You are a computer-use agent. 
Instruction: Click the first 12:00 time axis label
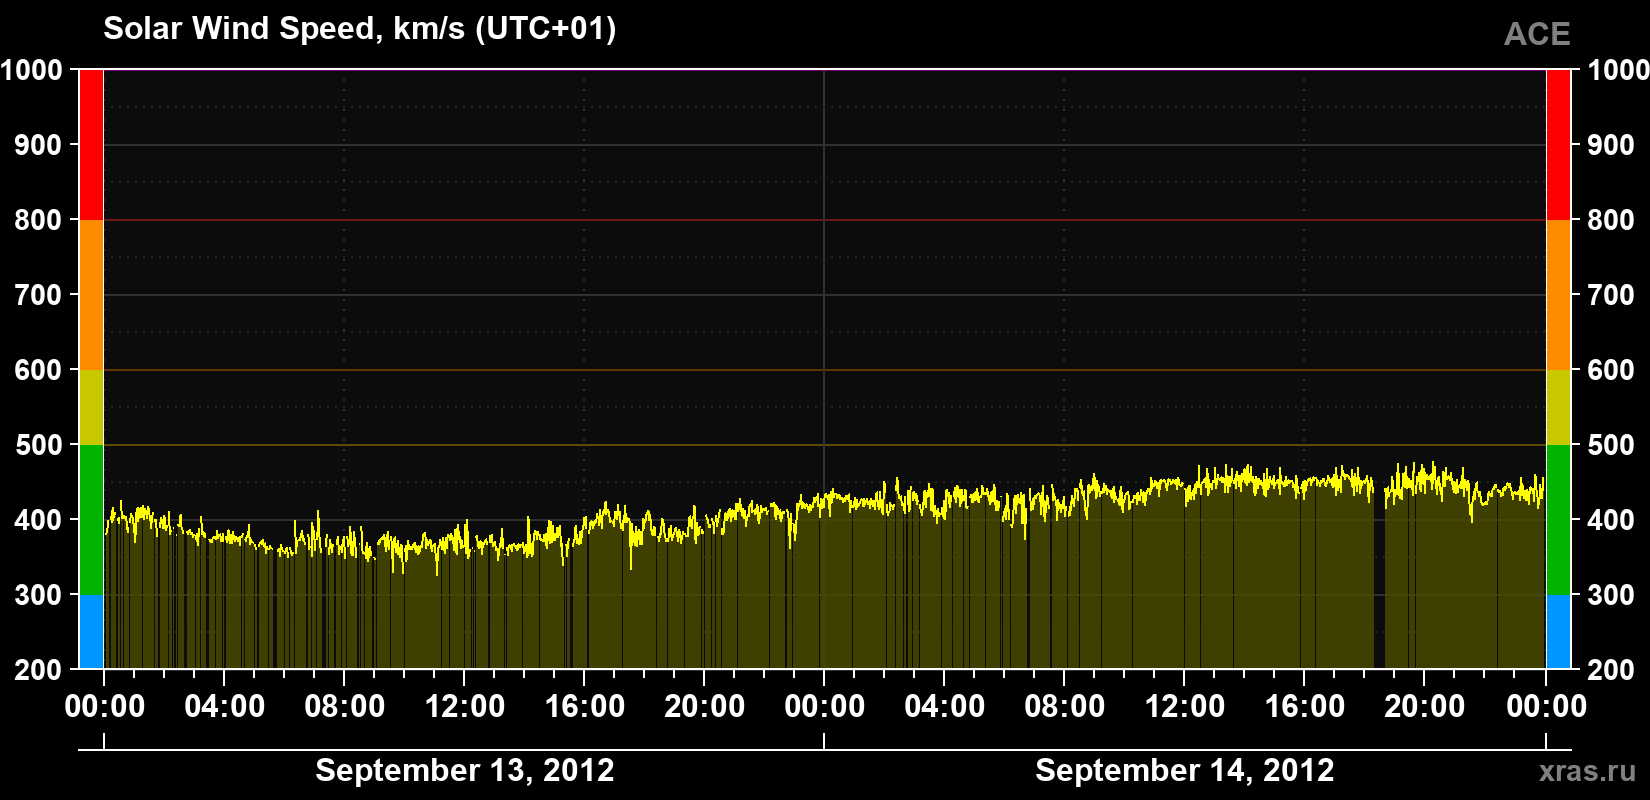coord(465,707)
